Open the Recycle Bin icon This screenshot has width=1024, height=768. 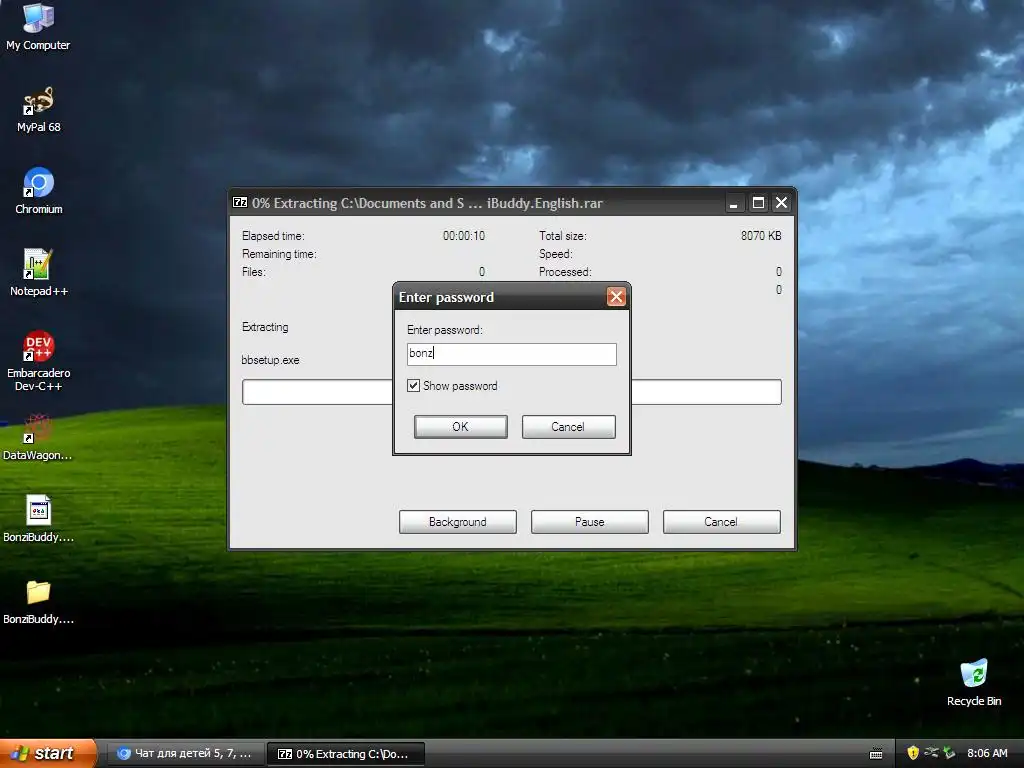974,682
